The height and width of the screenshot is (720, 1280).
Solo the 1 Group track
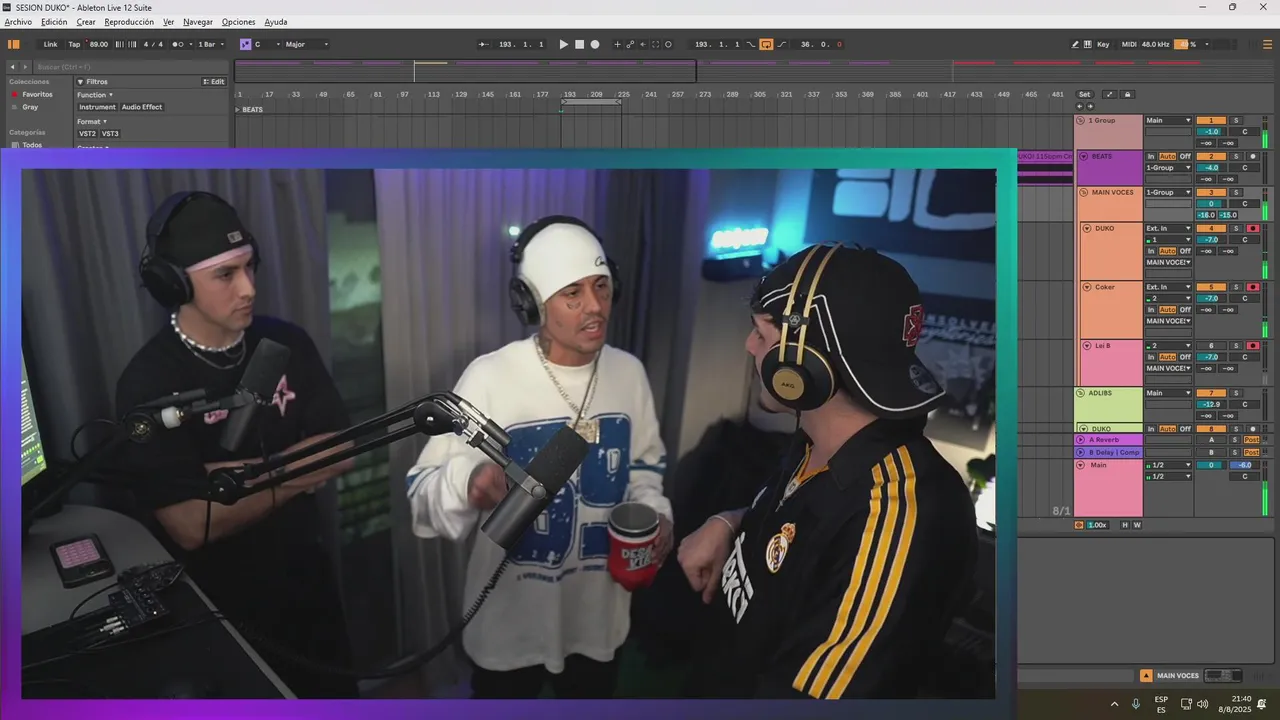click(1235, 120)
